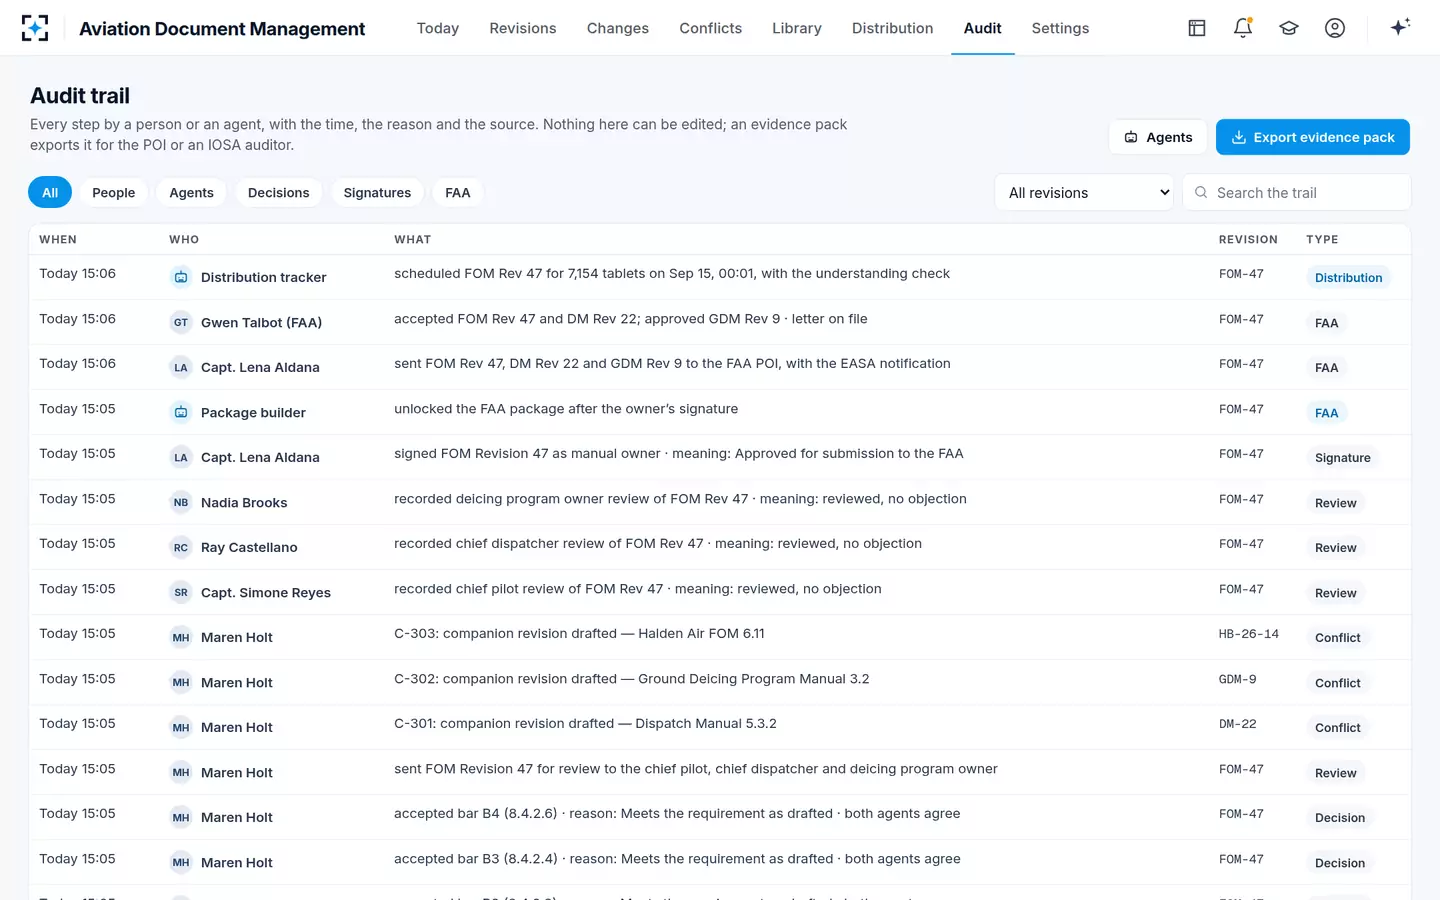
Task: Click Ray Castellano's RC avatar
Action: coord(181,547)
